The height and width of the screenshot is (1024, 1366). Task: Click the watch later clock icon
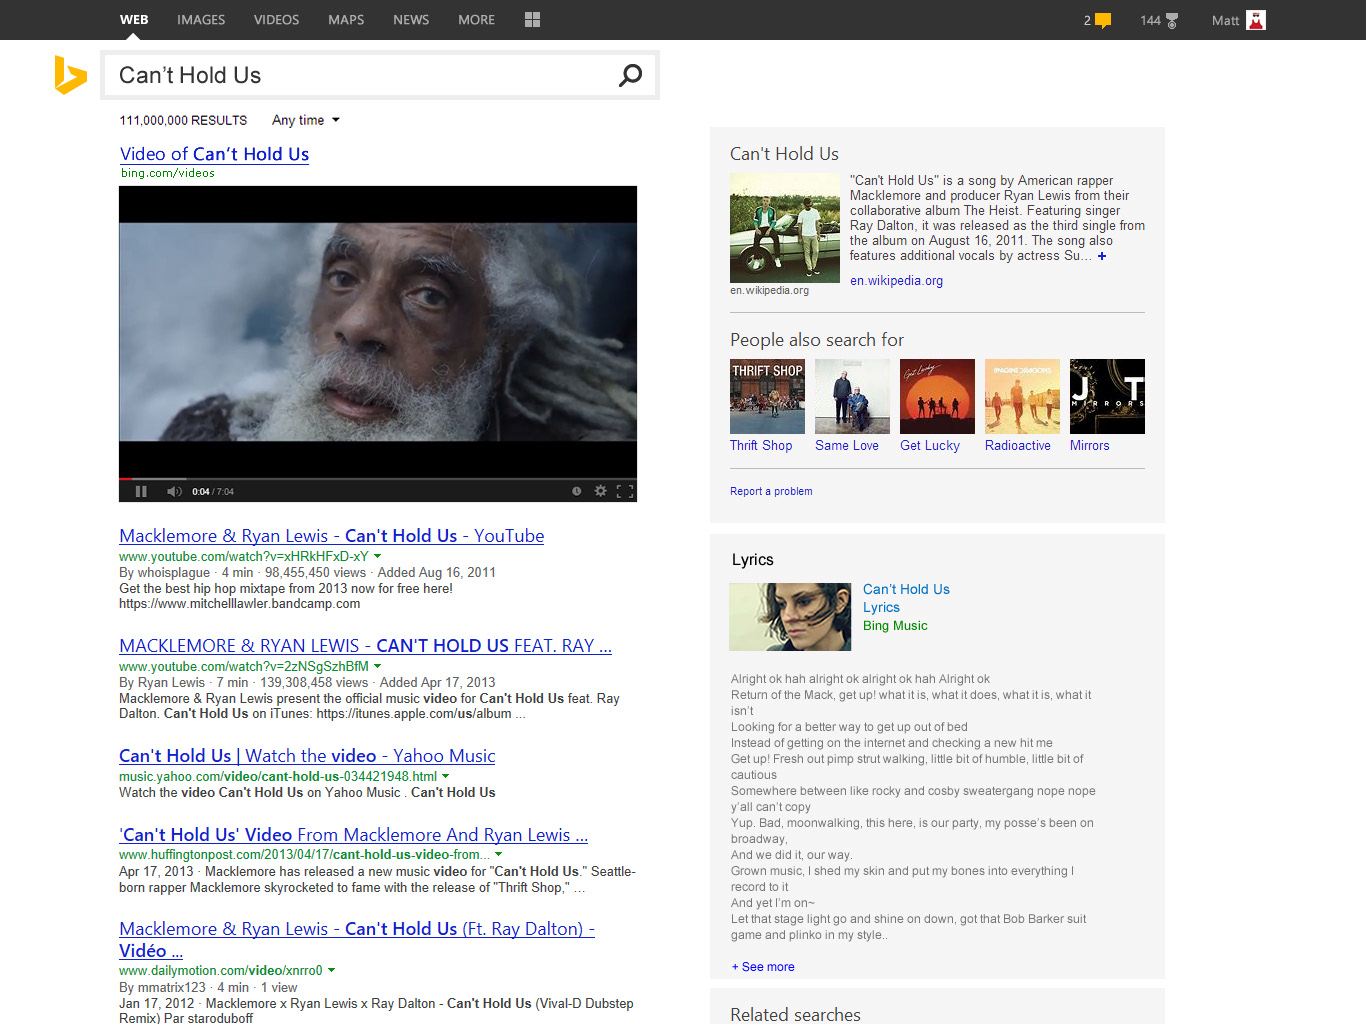pos(576,491)
